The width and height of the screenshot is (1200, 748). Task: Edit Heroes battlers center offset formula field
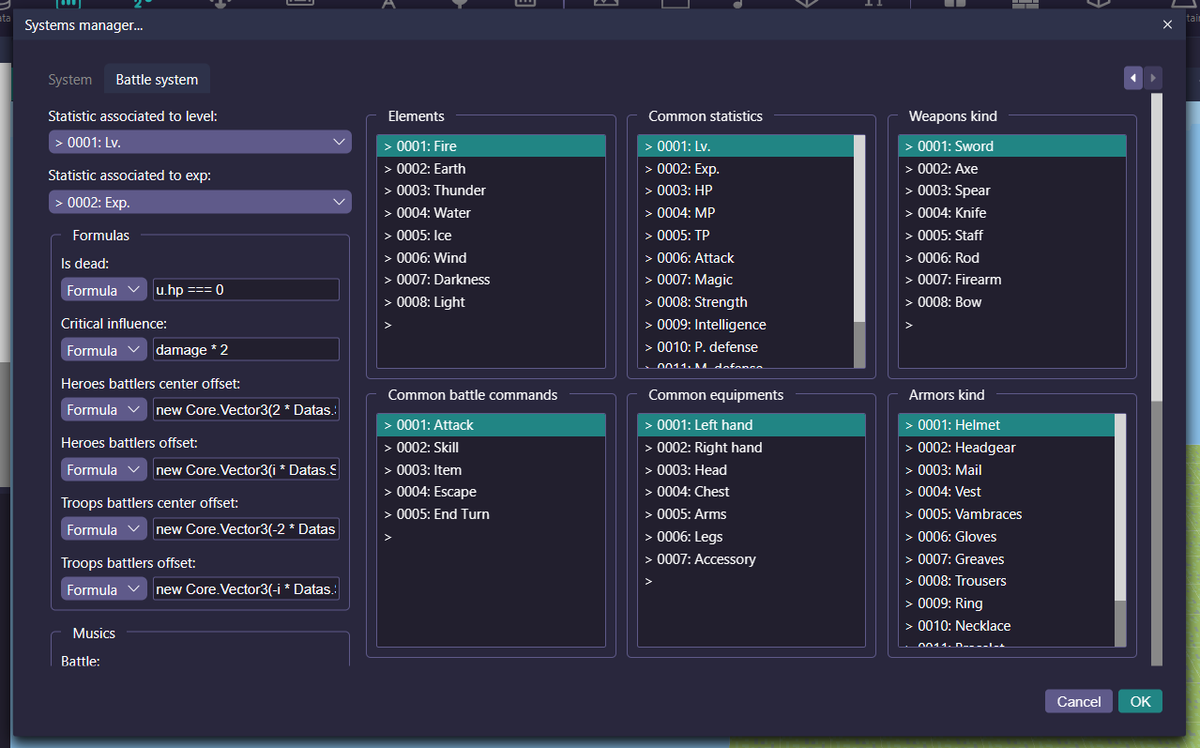246,410
